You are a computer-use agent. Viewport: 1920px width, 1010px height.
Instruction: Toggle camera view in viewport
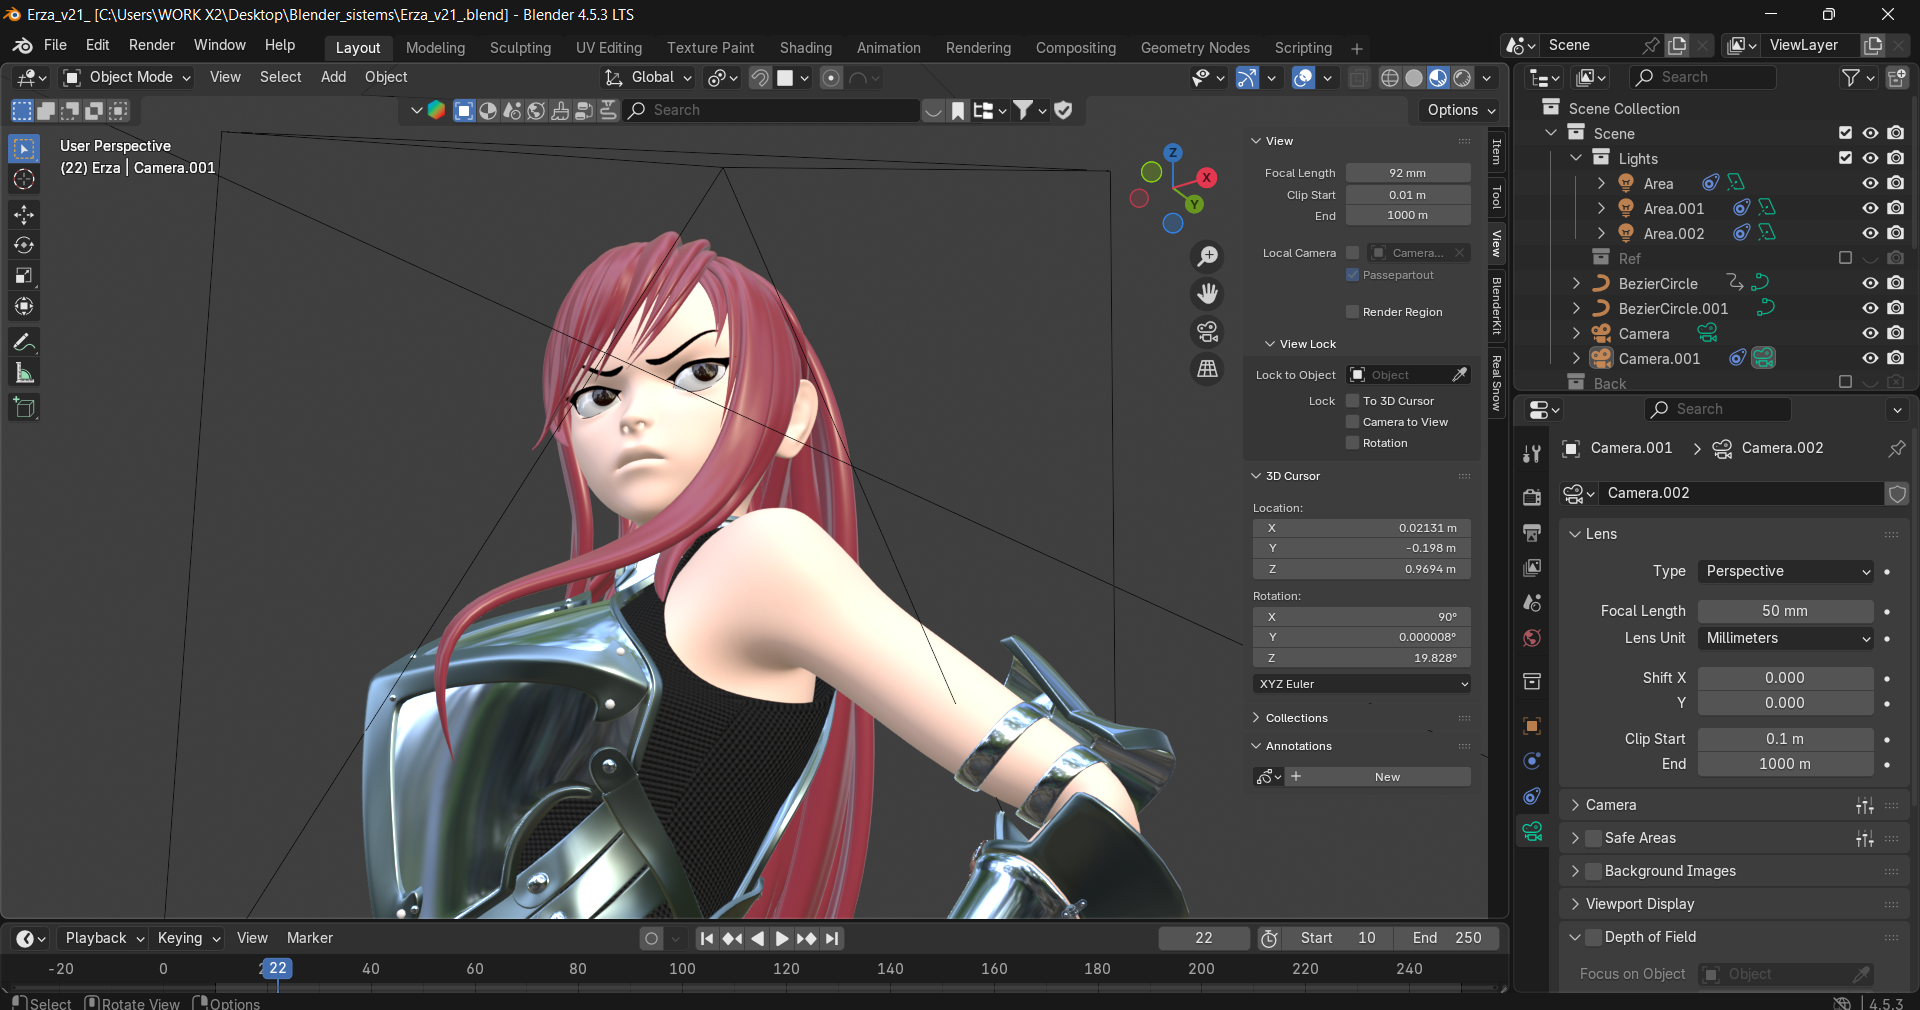[1208, 332]
